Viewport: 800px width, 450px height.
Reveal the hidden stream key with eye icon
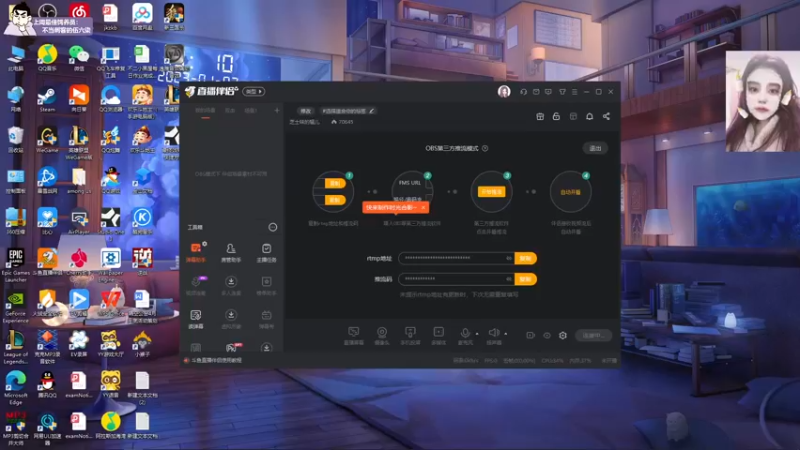coord(509,279)
